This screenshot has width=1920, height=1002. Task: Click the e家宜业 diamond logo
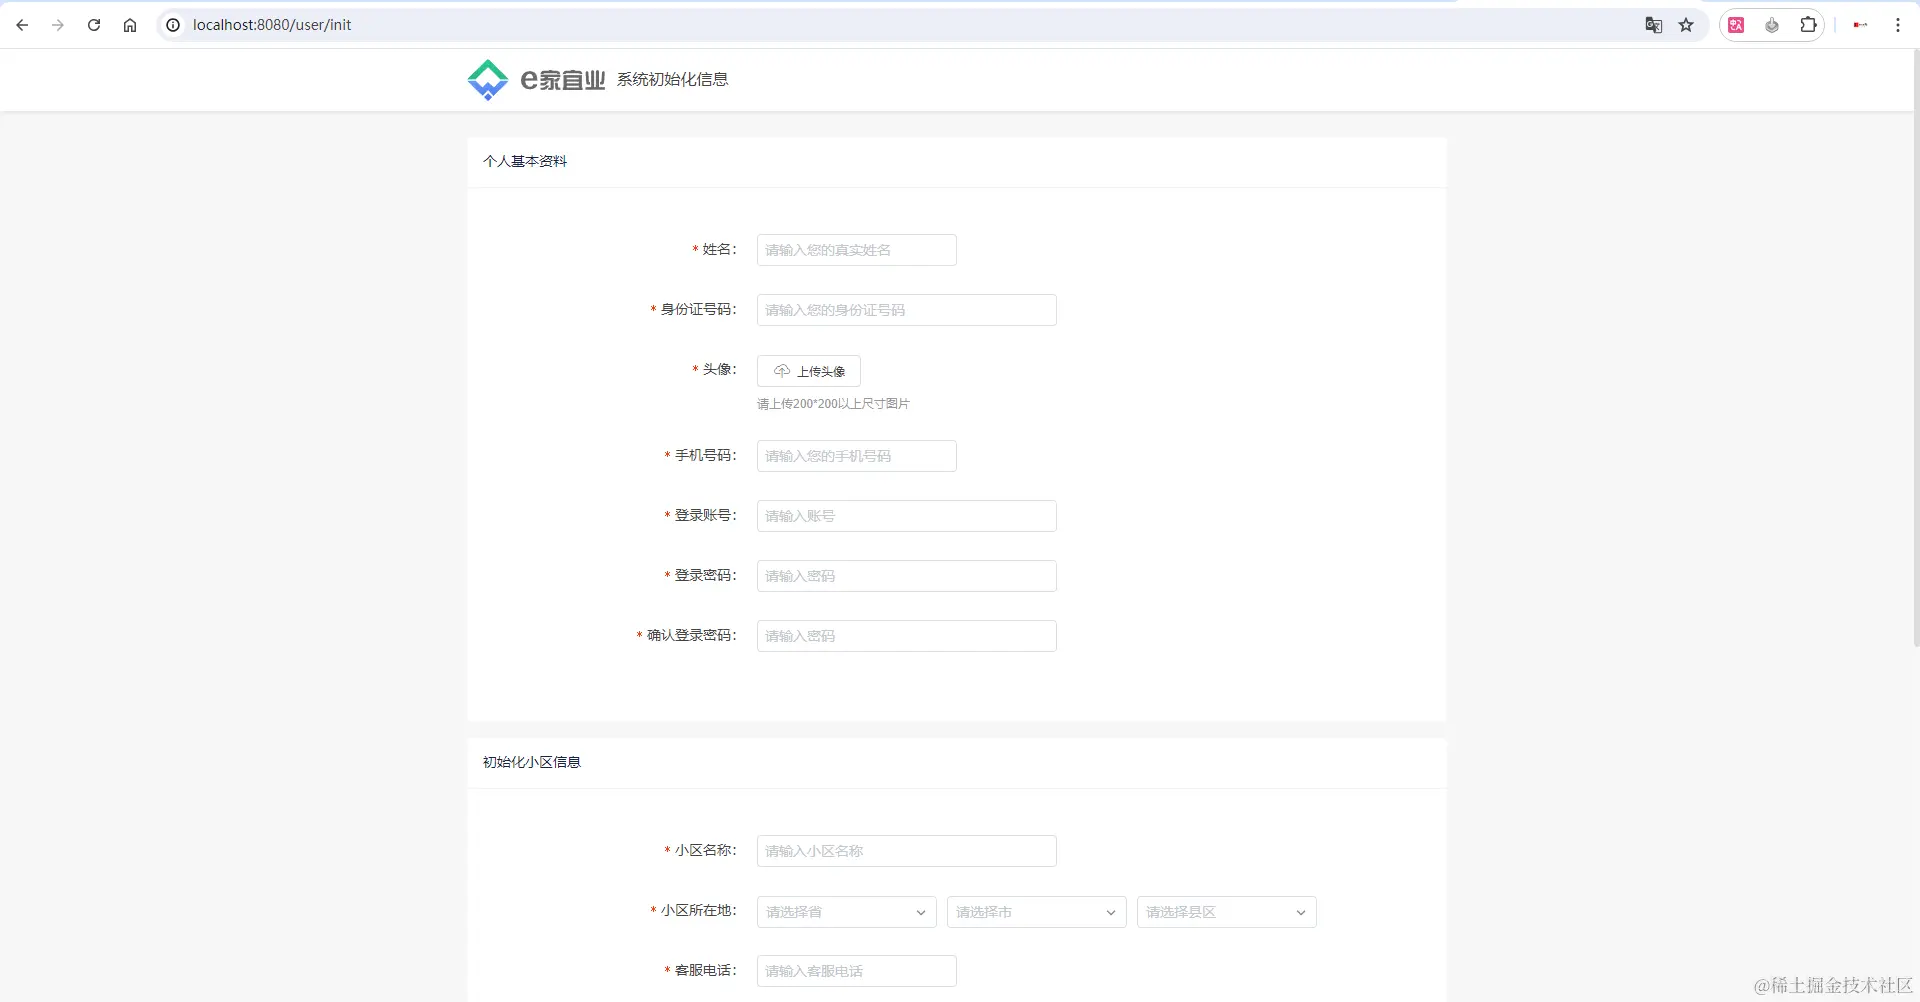click(488, 80)
